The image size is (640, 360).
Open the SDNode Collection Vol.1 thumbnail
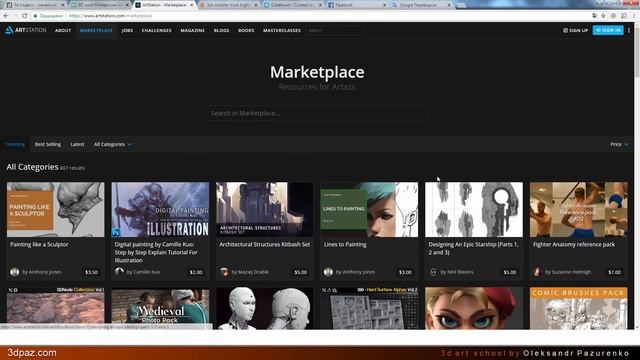coord(56,308)
